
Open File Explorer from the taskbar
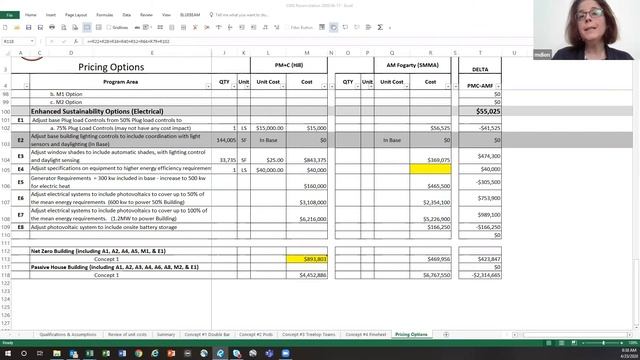click(x=57, y=353)
